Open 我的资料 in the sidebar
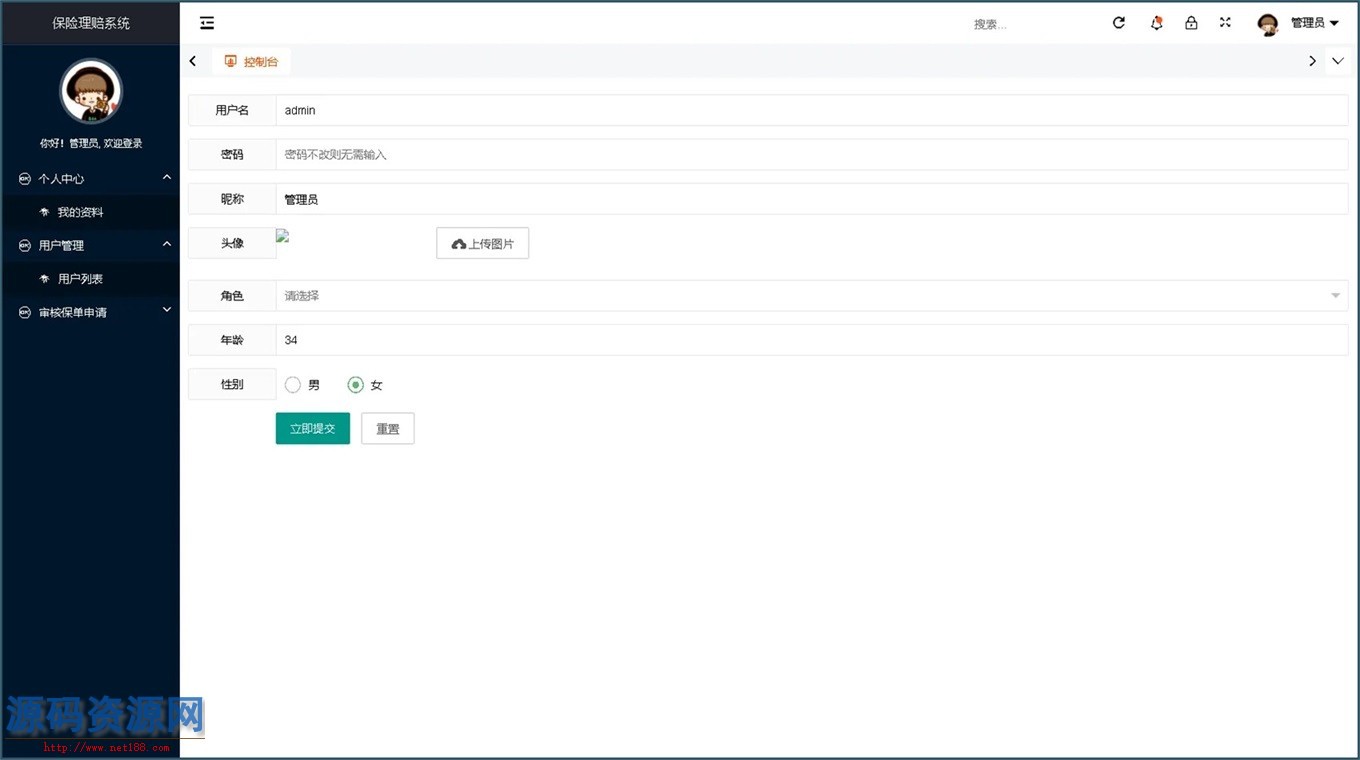The width and height of the screenshot is (1360, 760). coord(80,212)
